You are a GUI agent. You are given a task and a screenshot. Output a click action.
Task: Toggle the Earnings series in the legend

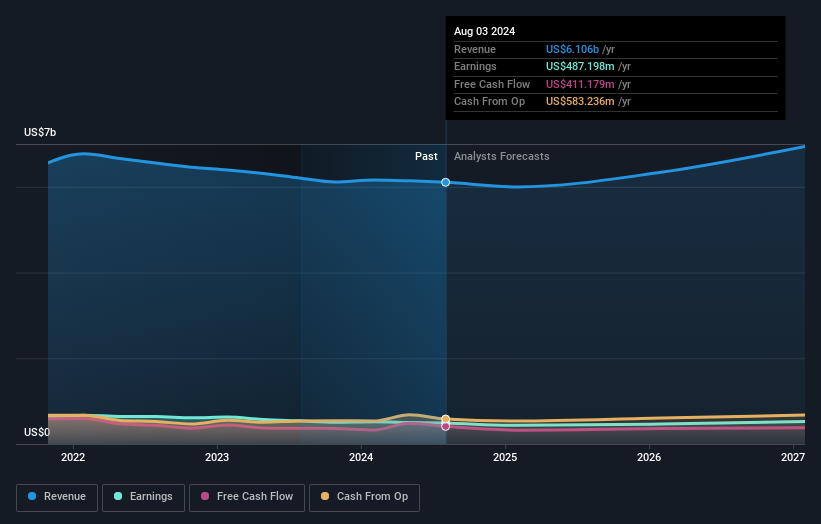143,497
